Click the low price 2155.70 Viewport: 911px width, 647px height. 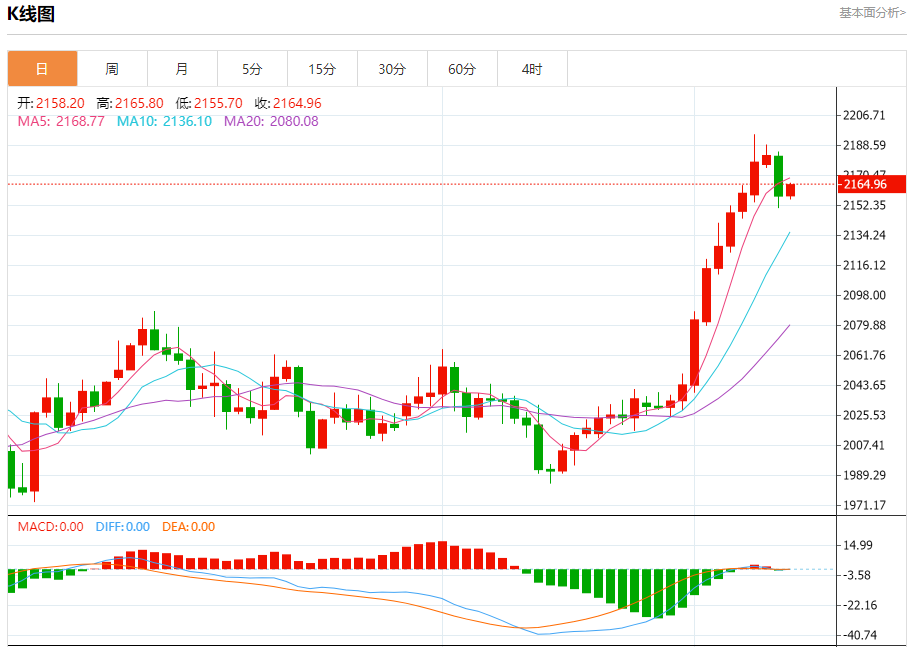pos(218,103)
